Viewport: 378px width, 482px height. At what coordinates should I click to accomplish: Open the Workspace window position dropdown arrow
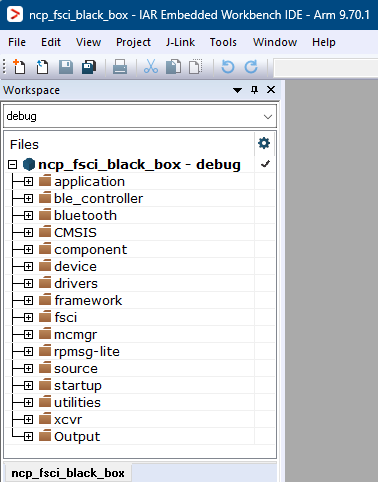(x=237, y=90)
